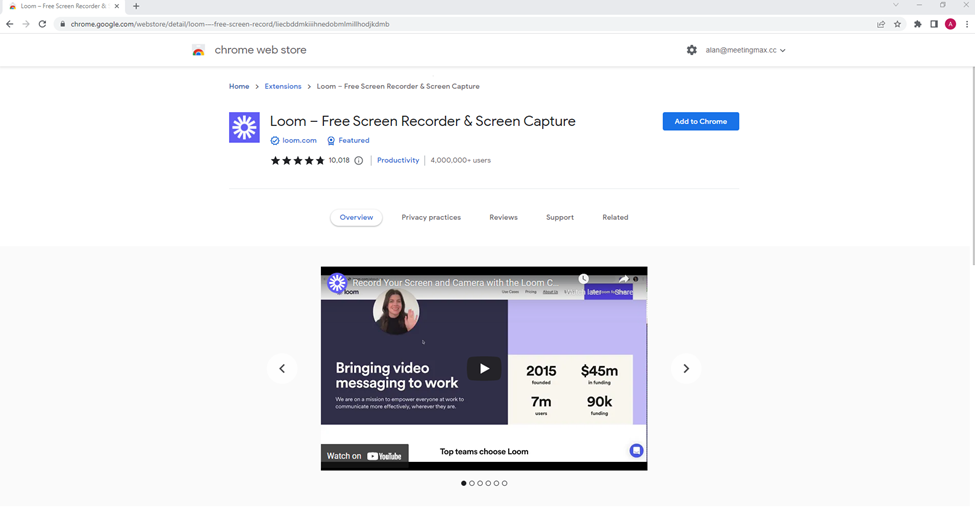Screen dimensions: 975x522
Task: Select the second carousel dot
Action: [x=472, y=483]
